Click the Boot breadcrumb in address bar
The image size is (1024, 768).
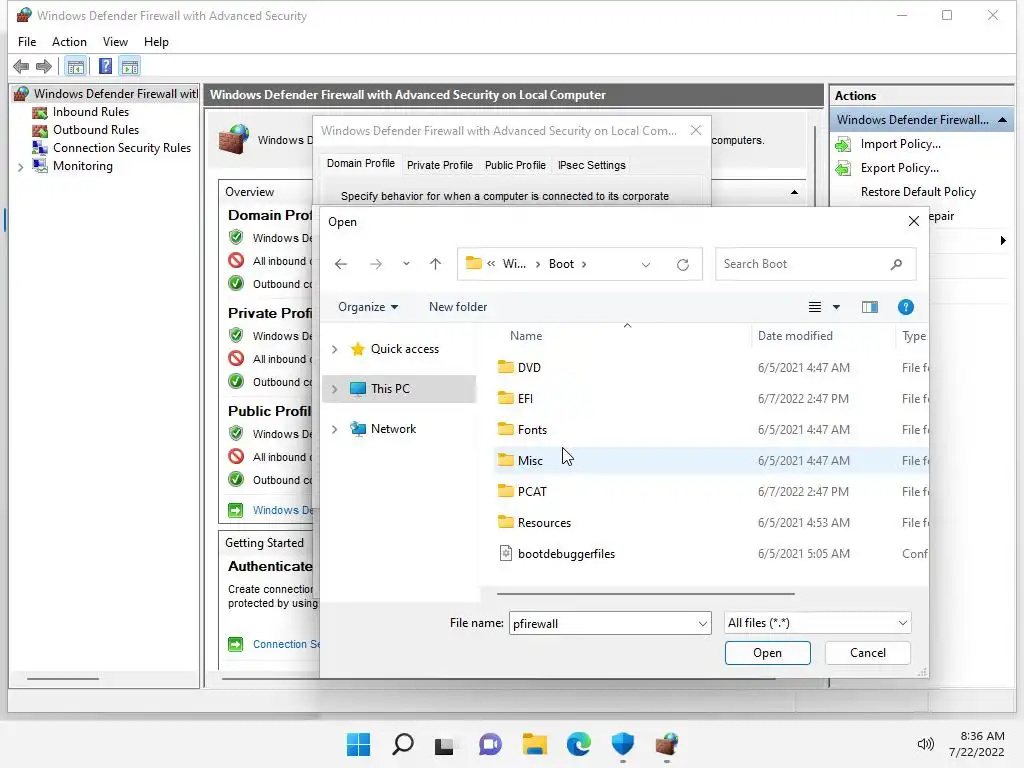pyautogui.click(x=561, y=264)
